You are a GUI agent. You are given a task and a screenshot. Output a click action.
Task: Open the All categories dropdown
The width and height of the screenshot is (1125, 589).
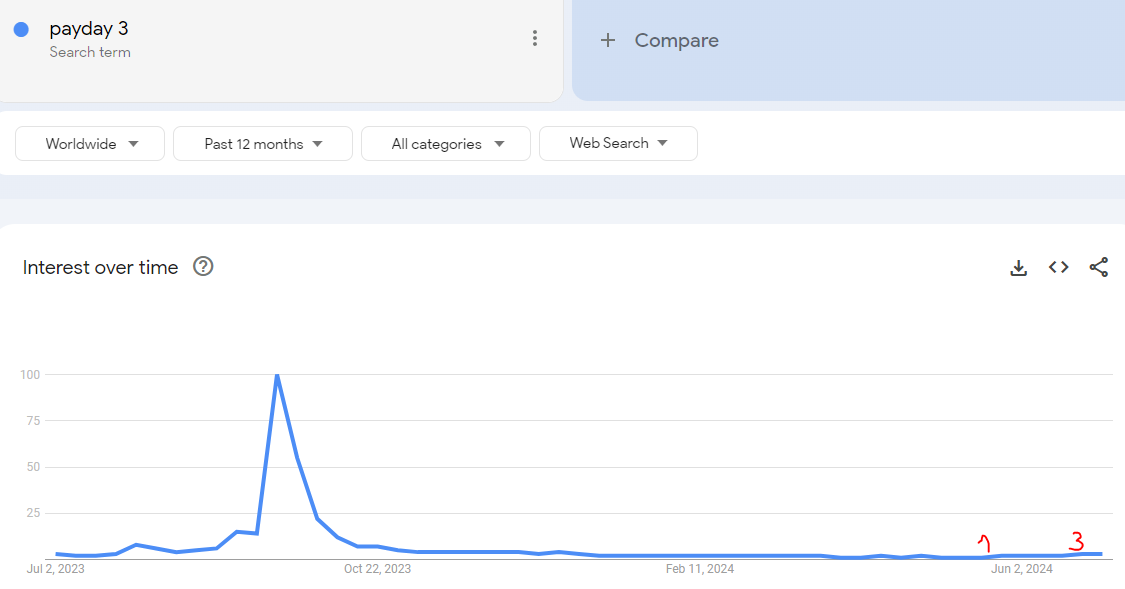[446, 143]
